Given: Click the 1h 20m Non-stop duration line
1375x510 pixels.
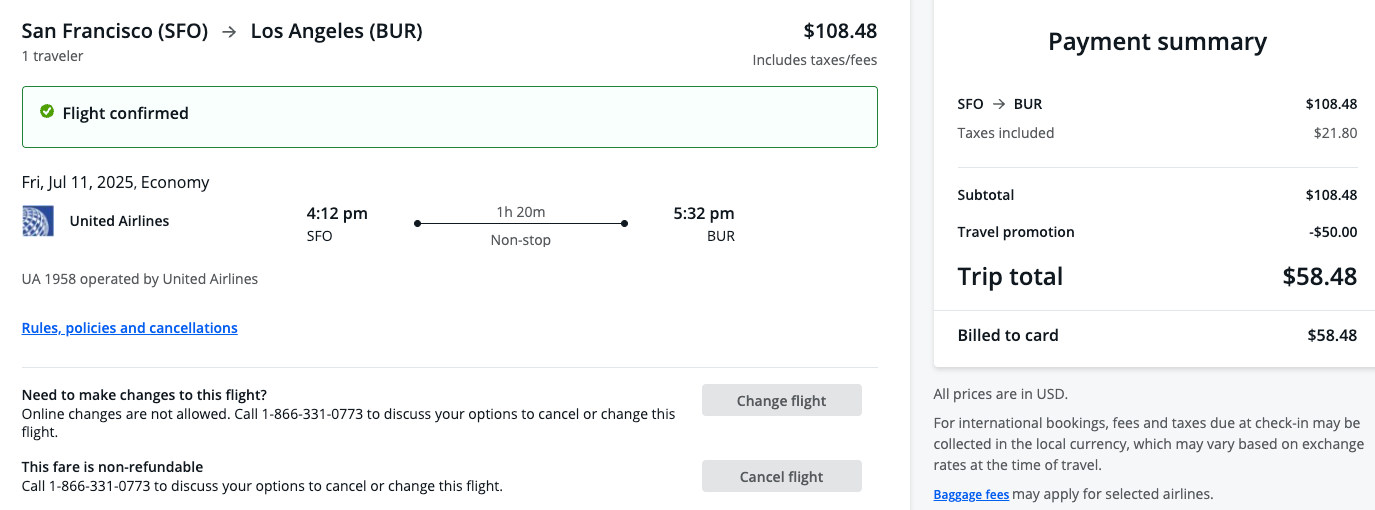Looking at the screenshot, I should point(521,224).
